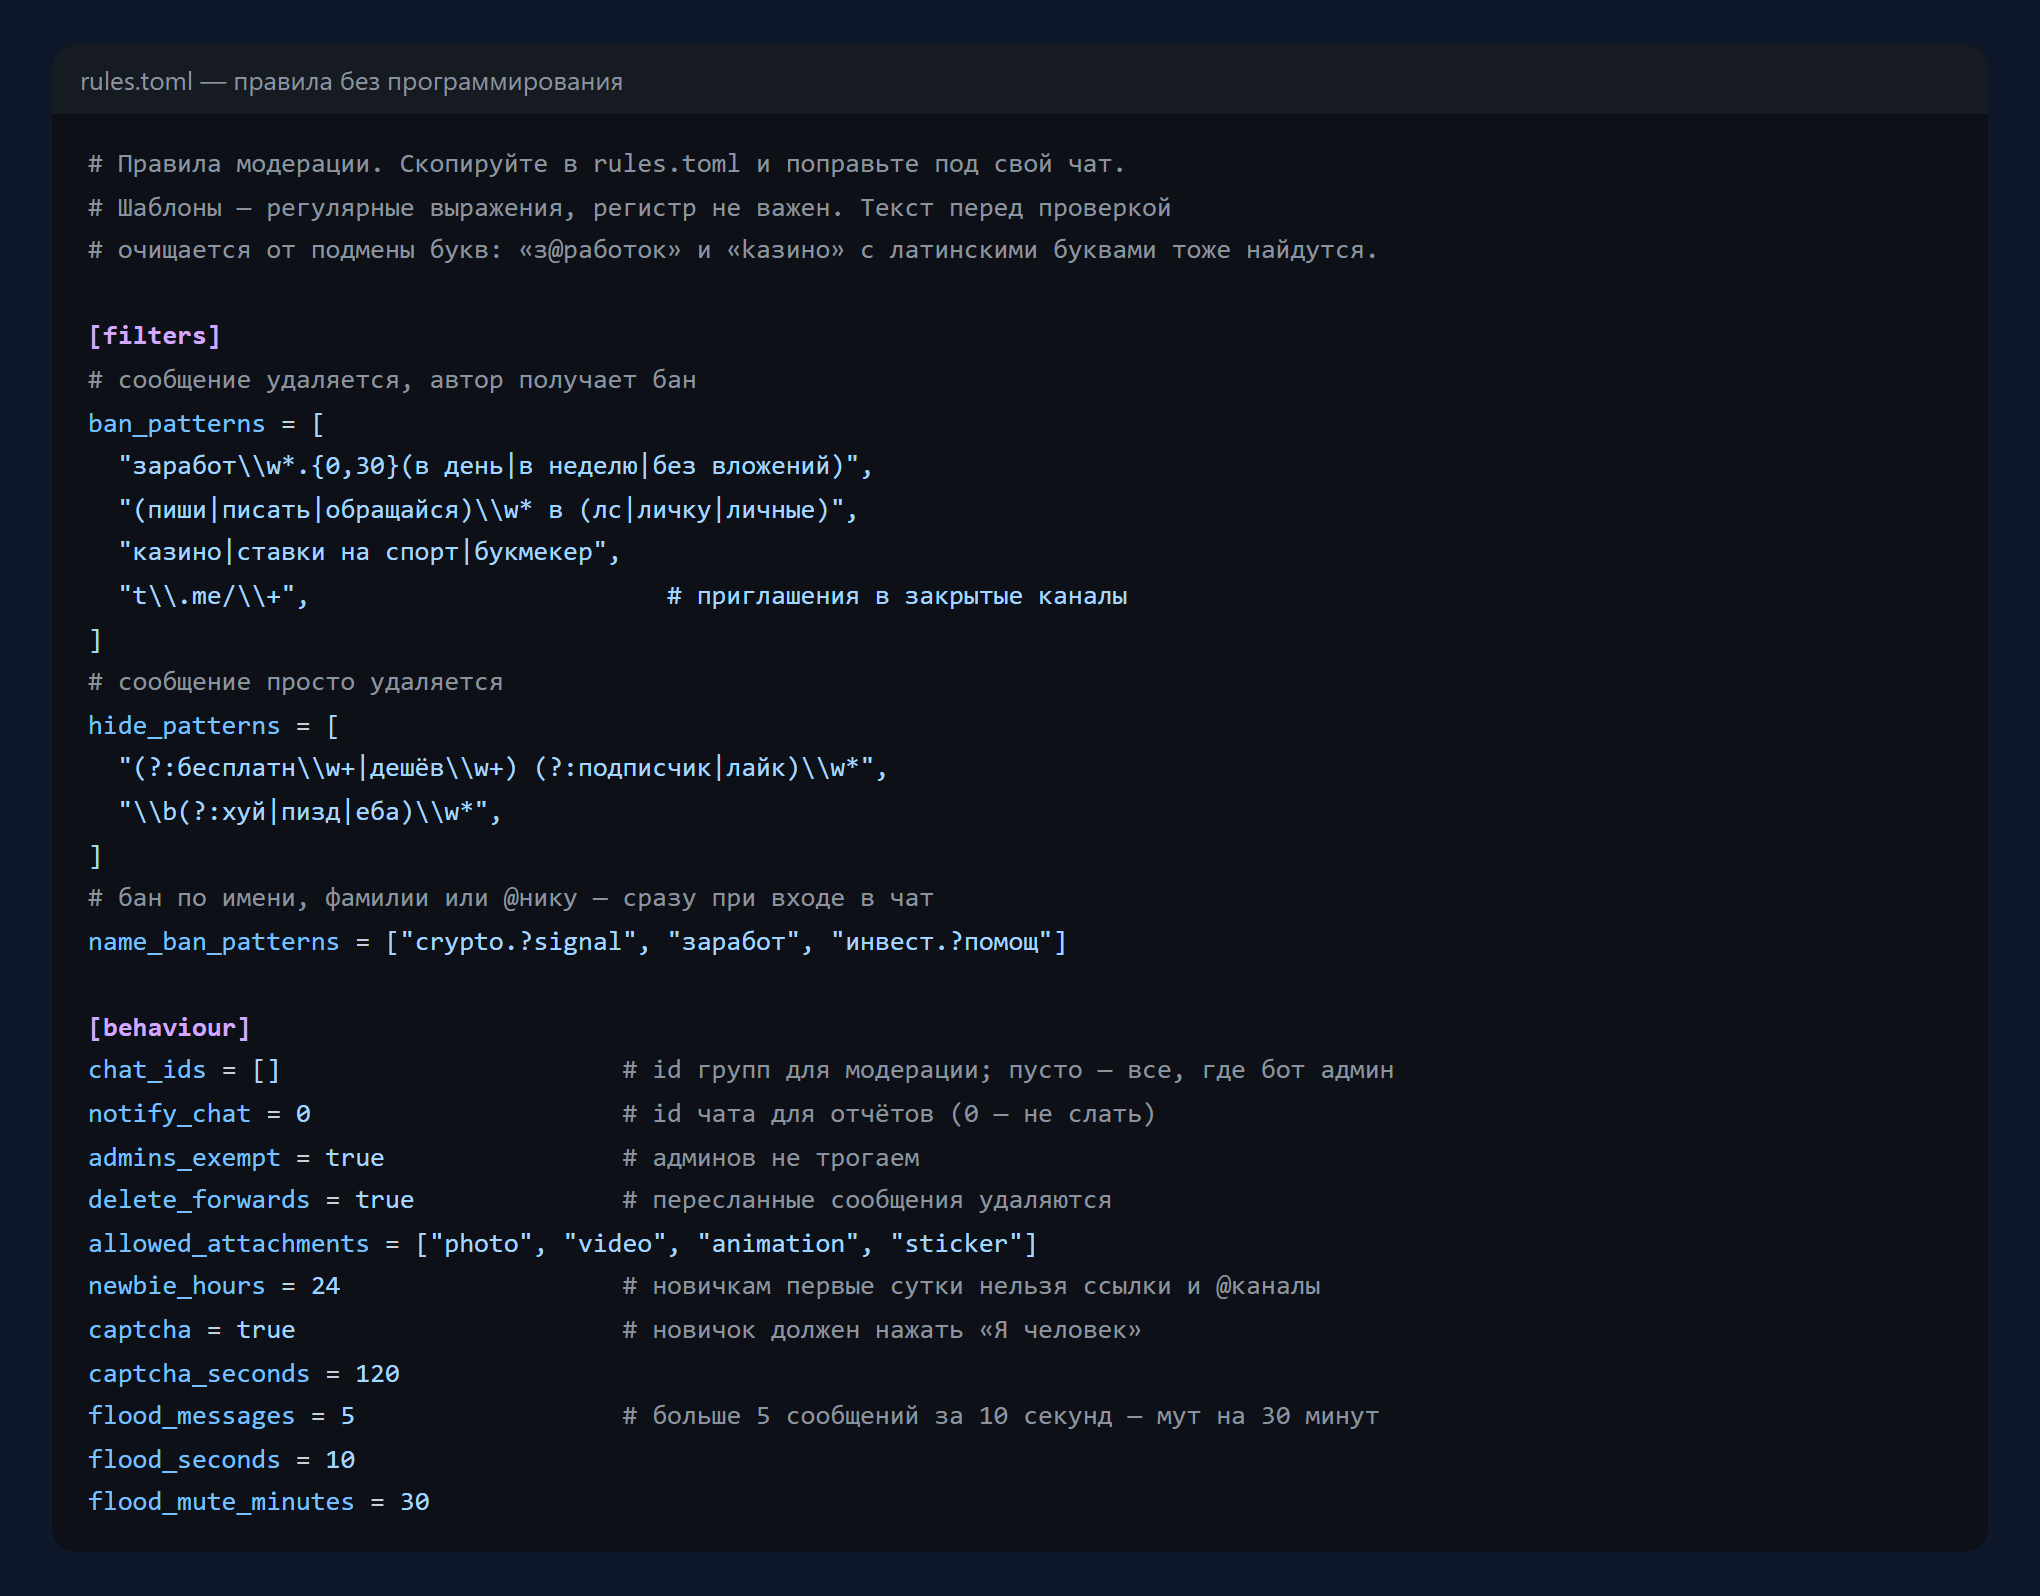Click the allowed_attachments key
This screenshot has height=1596, width=2040.
229,1244
